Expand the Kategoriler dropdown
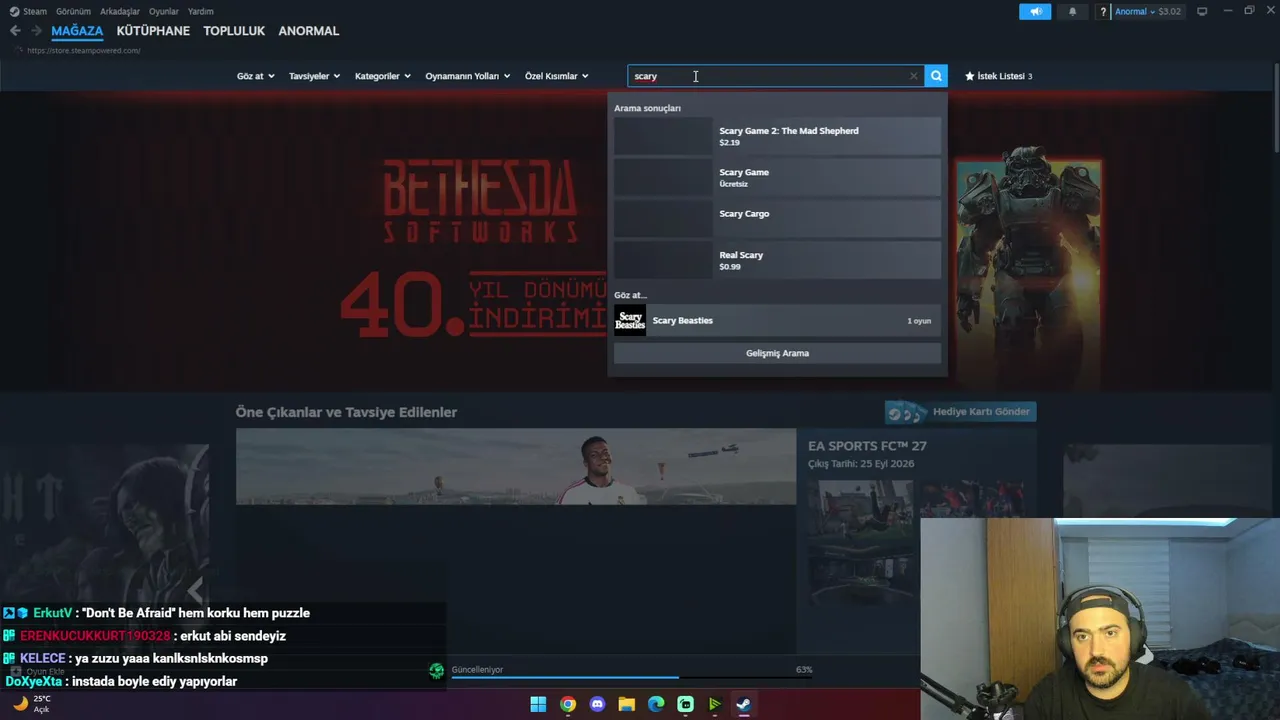Screen dimensions: 1280x720 383,76
